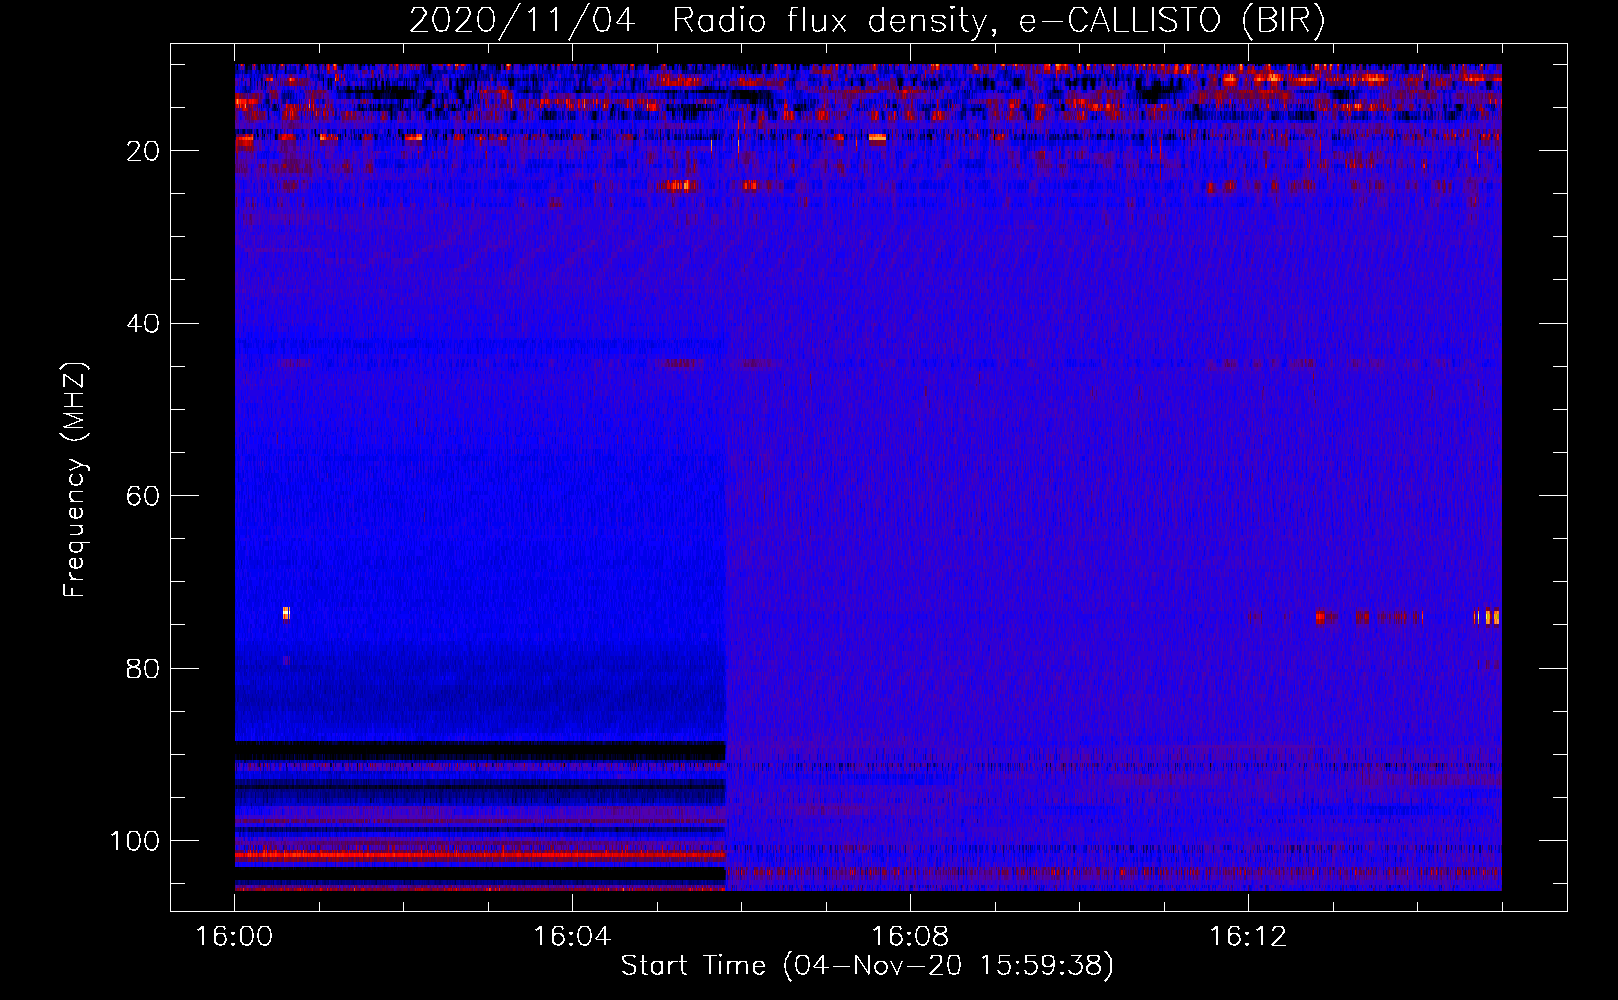Click the '80' frequency tick label
This screenshot has width=1618, height=1000.
pos(144,668)
